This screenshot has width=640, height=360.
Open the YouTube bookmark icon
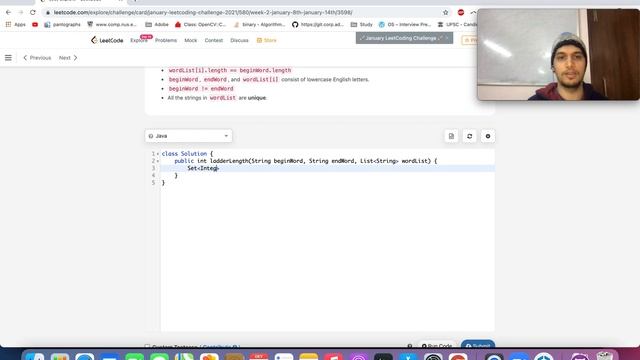coord(35,24)
